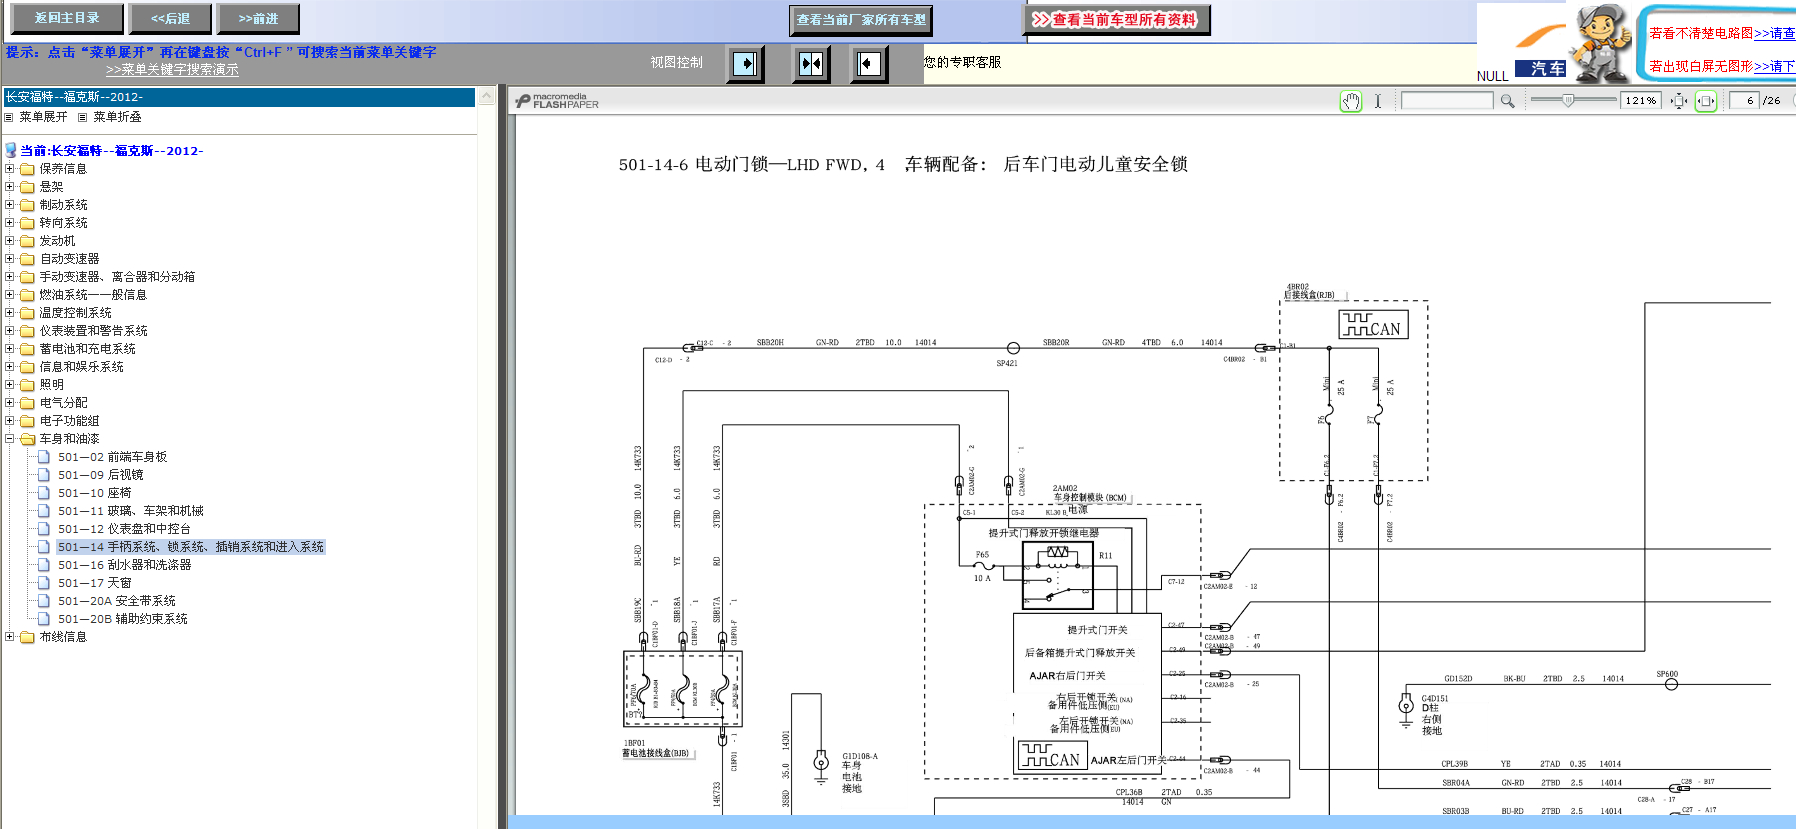
Task: Open the 501—17 天窗 item
Action: tap(95, 583)
